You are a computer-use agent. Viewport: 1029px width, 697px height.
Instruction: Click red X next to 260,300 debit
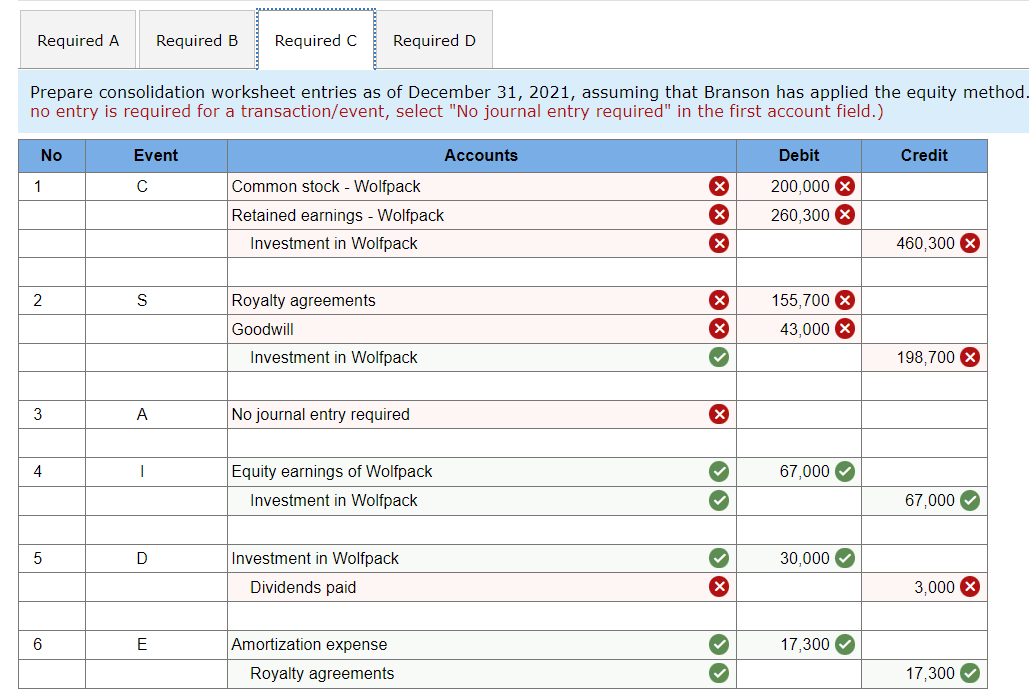(x=845, y=215)
